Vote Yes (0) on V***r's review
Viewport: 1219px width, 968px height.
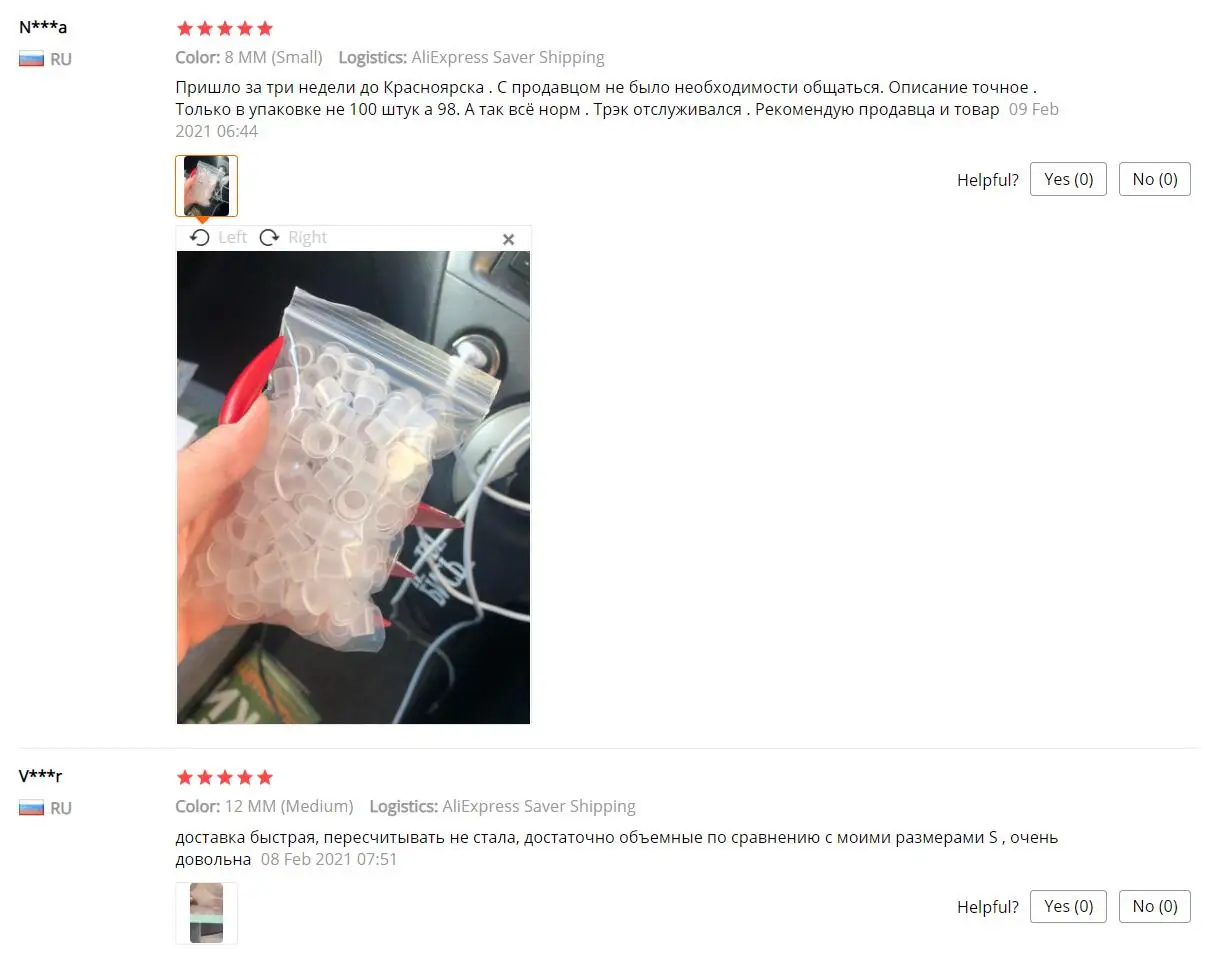pyautogui.click(x=1068, y=906)
